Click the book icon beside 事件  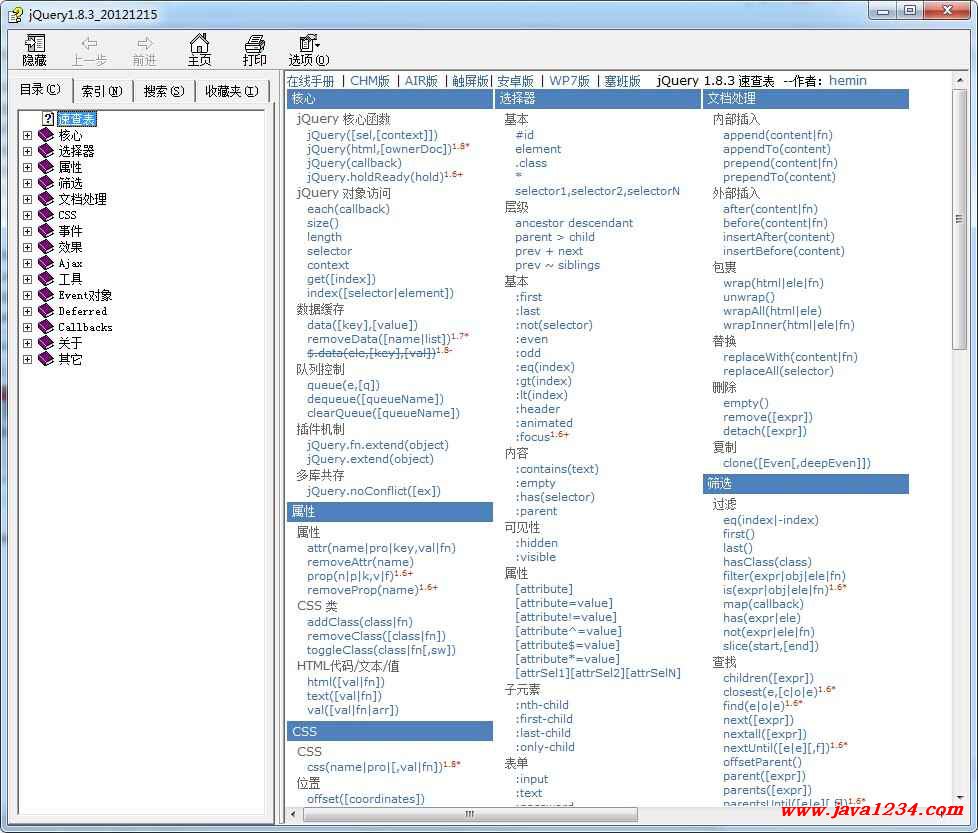46,231
